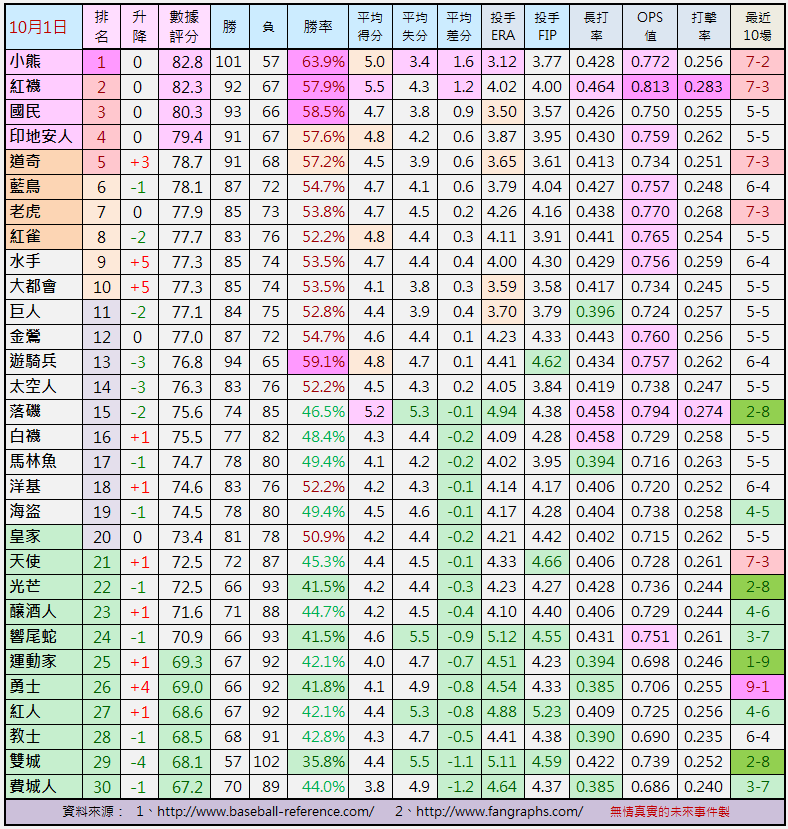Select the 最近10場 column header

click(758, 27)
